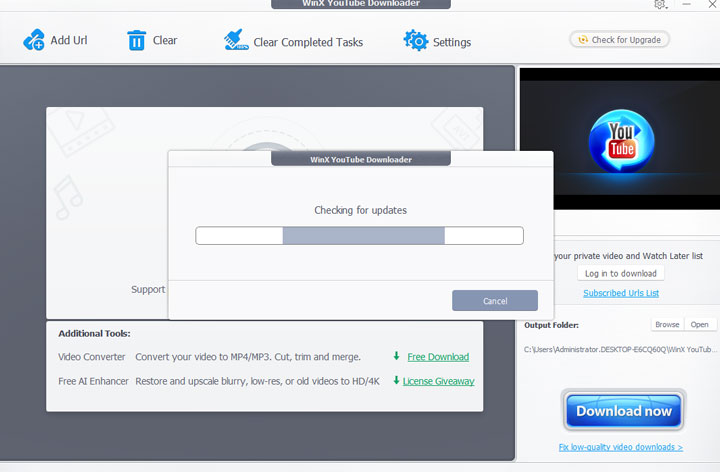
Task: Click the output folder path text
Action: pyautogui.click(x=618, y=349)
